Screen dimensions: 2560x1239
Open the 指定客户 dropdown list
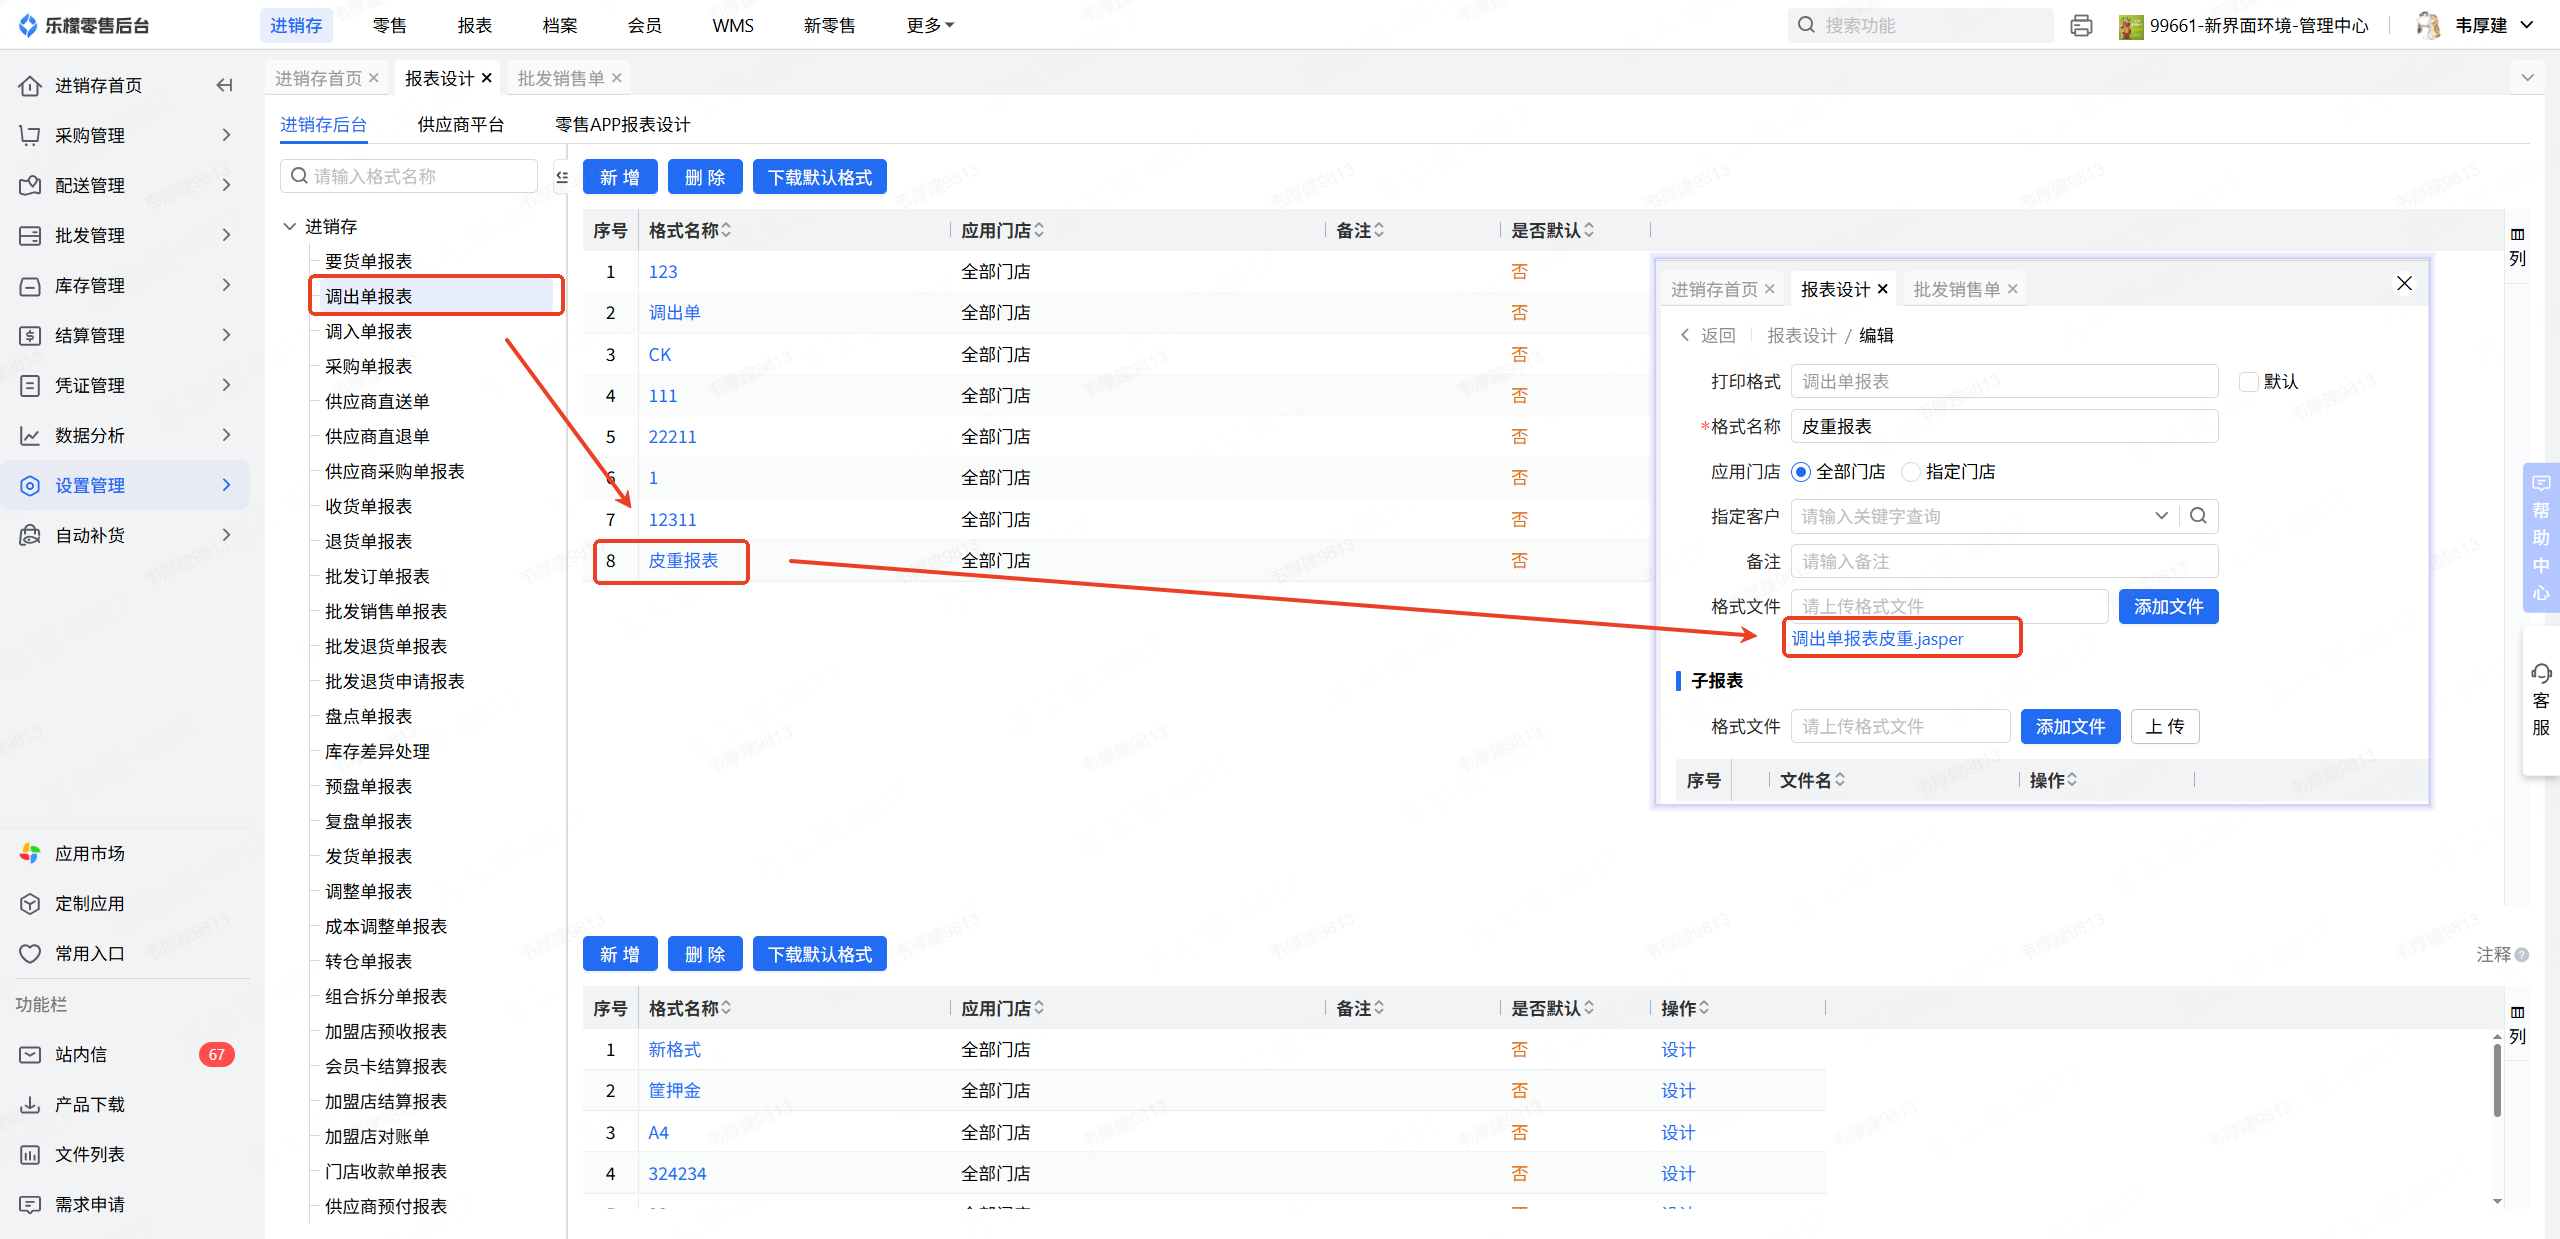pos(2161,516)
